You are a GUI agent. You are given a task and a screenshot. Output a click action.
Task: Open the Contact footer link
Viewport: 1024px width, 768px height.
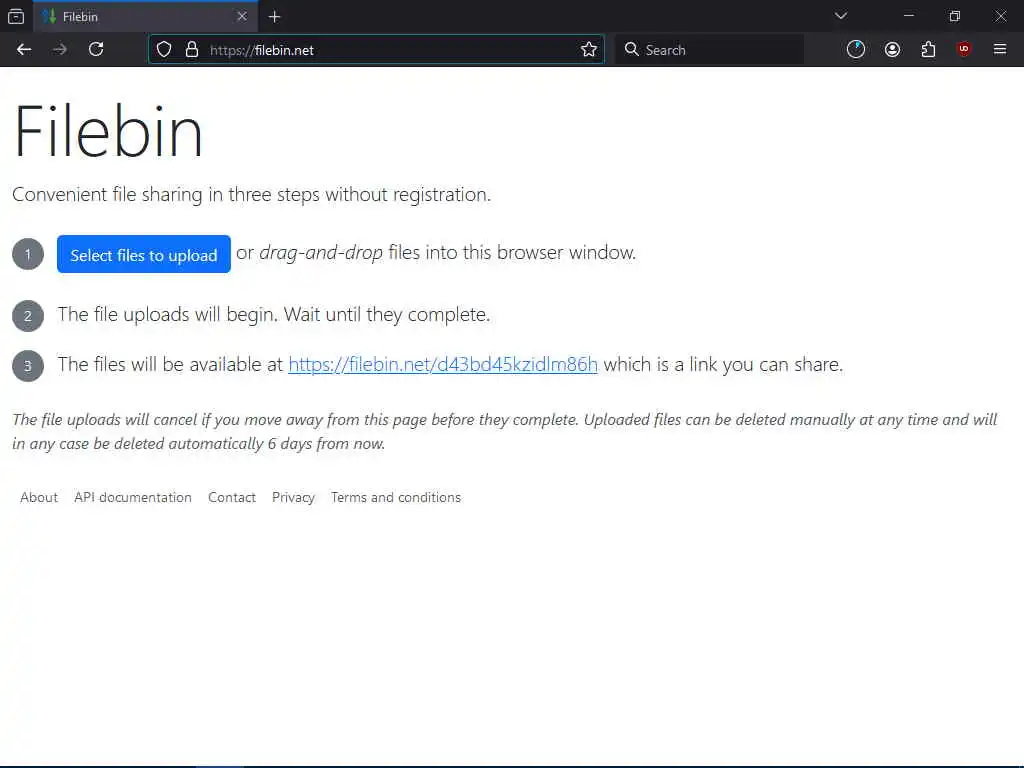coord(232,498)
